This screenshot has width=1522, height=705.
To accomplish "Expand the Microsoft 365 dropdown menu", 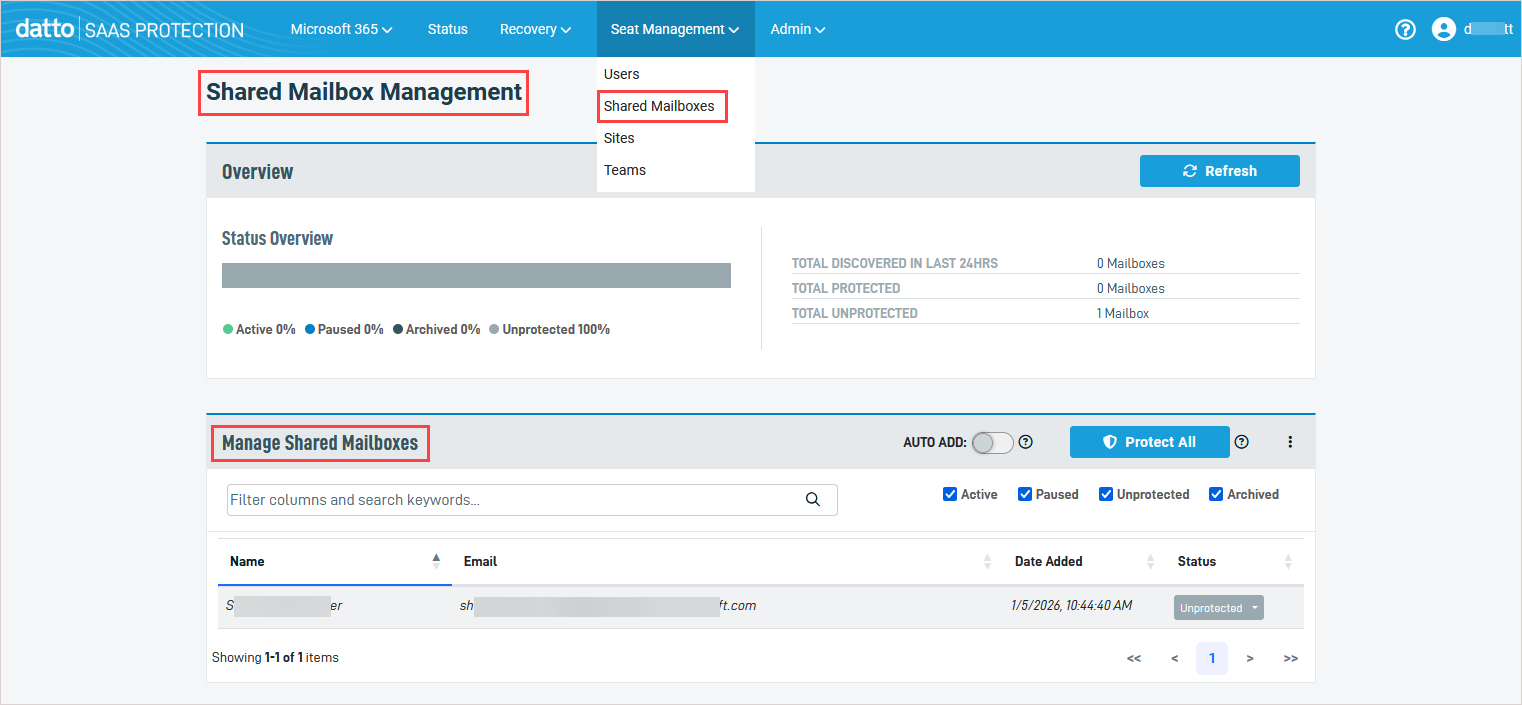I will click(x=341, y=29).
